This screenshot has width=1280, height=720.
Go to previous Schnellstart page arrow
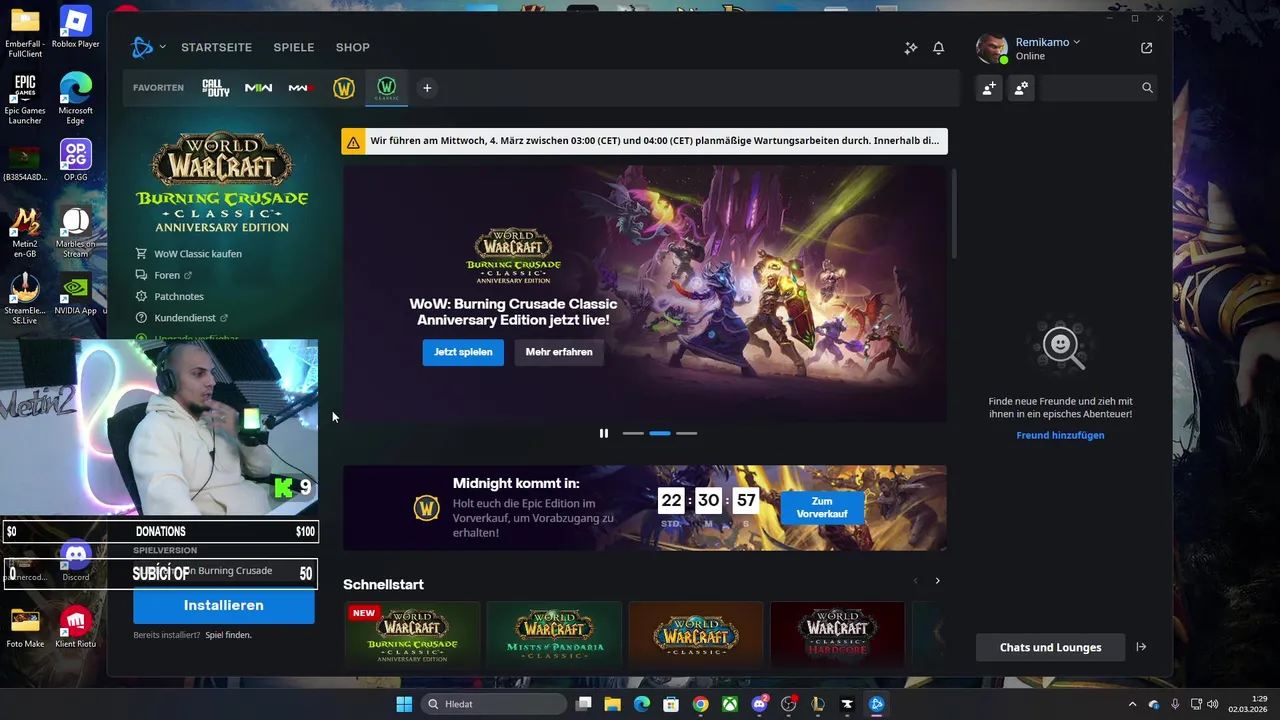(x=914, y=581)
